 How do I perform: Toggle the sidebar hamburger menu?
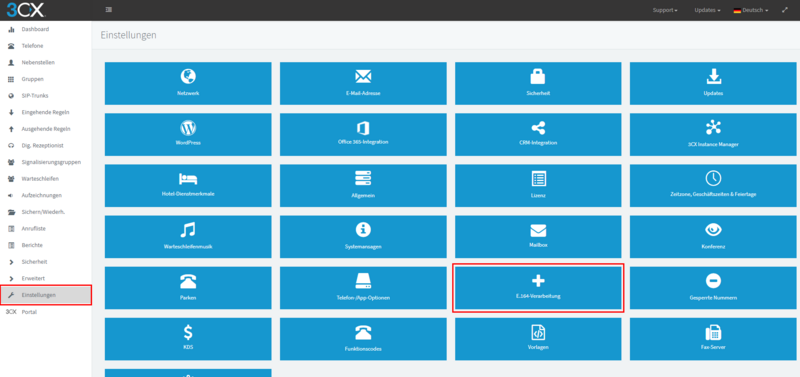coord(108,10)
